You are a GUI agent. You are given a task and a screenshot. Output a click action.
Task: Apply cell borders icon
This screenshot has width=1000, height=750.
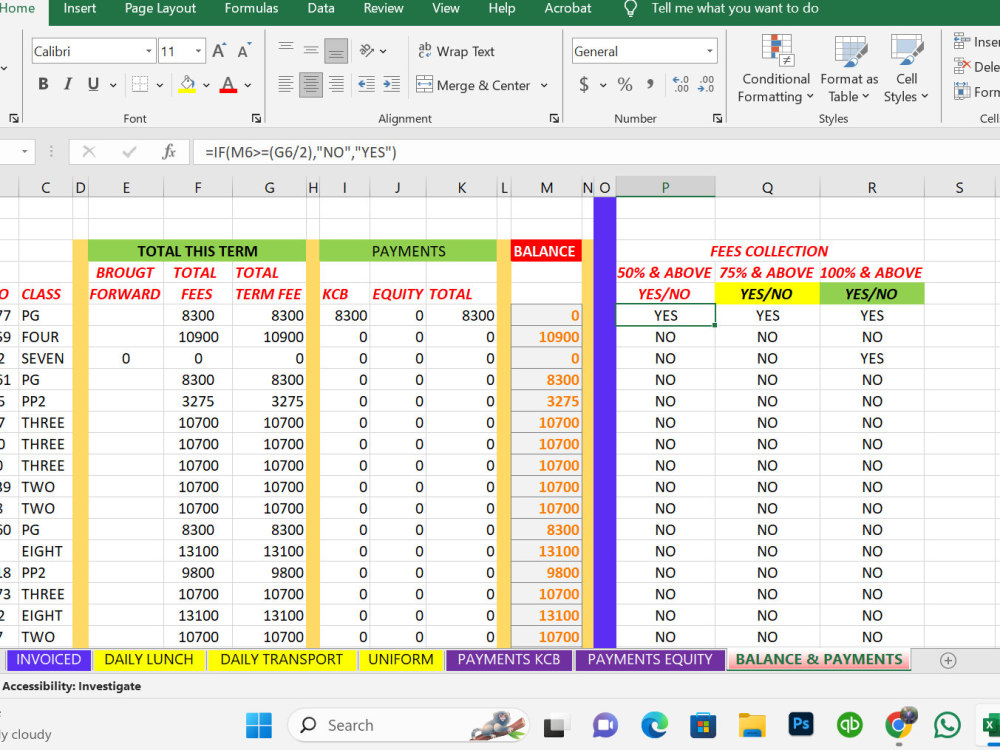tap(140, 84)
